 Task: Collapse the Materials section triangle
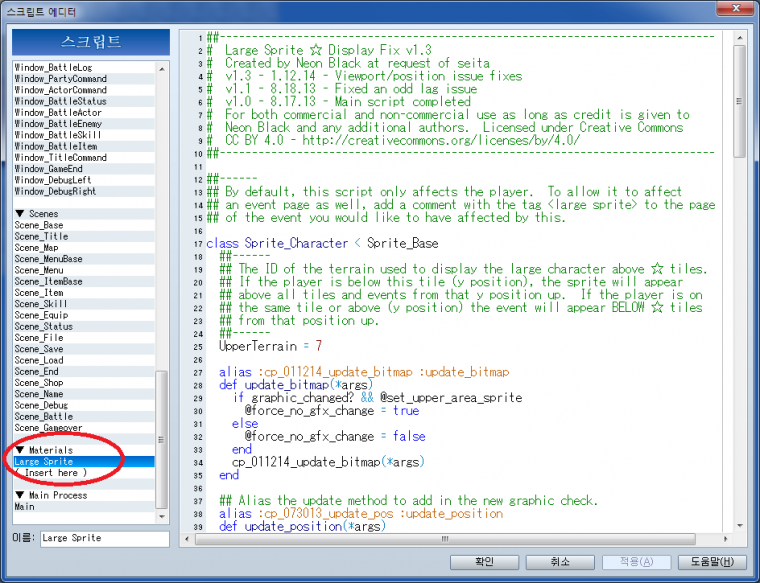(x=20, y=450)
